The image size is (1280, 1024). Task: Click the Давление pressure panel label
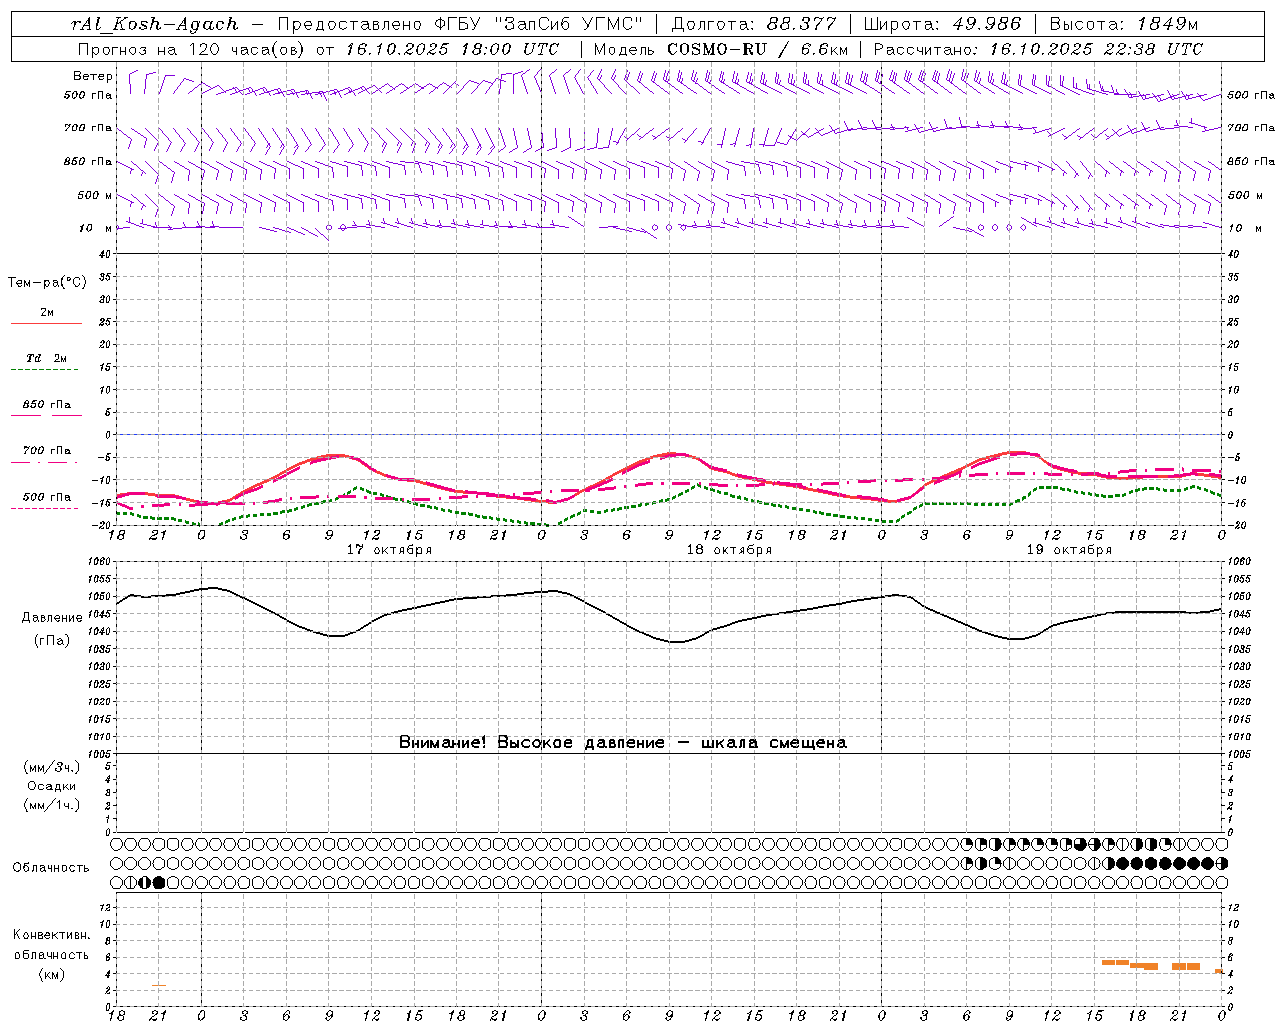click(51, 618)
